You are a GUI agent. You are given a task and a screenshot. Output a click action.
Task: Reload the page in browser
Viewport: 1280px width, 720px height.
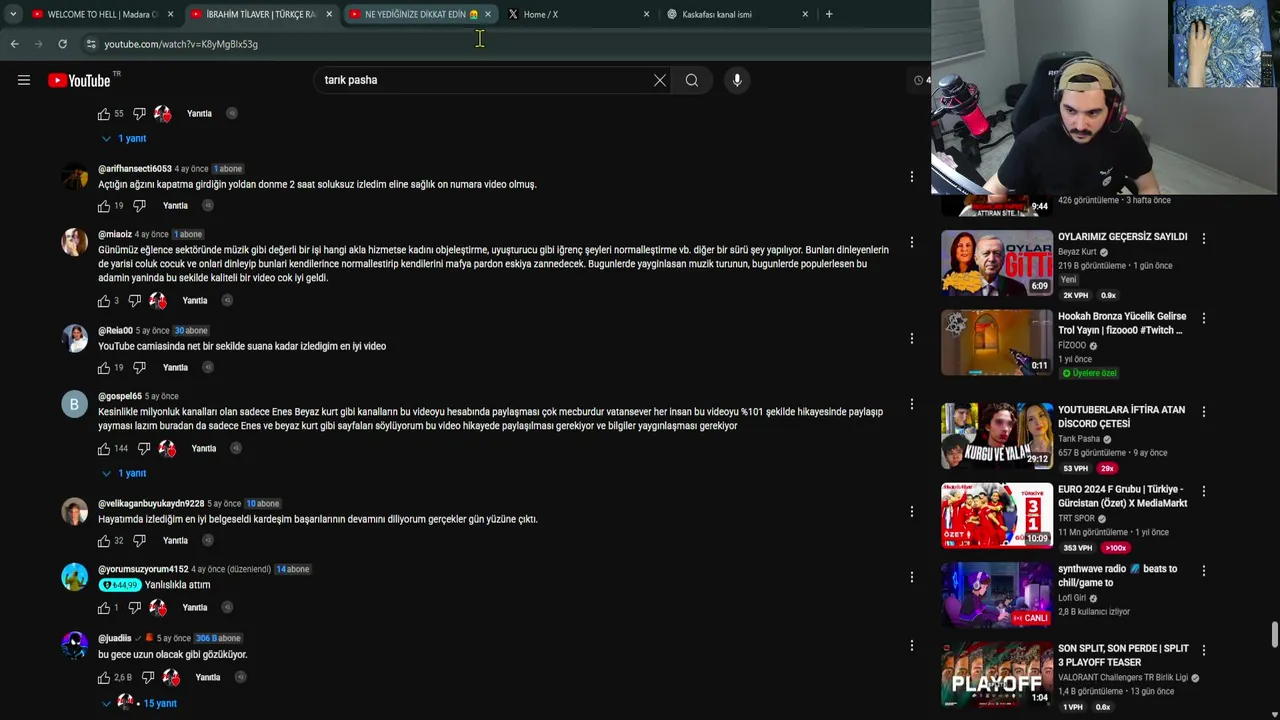[62, 44]
